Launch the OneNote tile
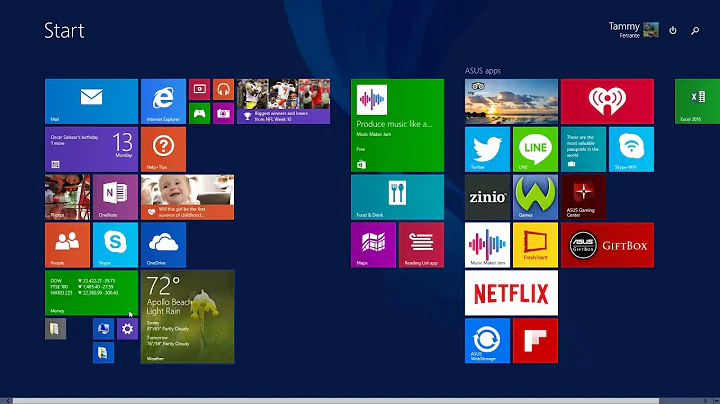Screen dimensions: 720x404 (115, 197)
